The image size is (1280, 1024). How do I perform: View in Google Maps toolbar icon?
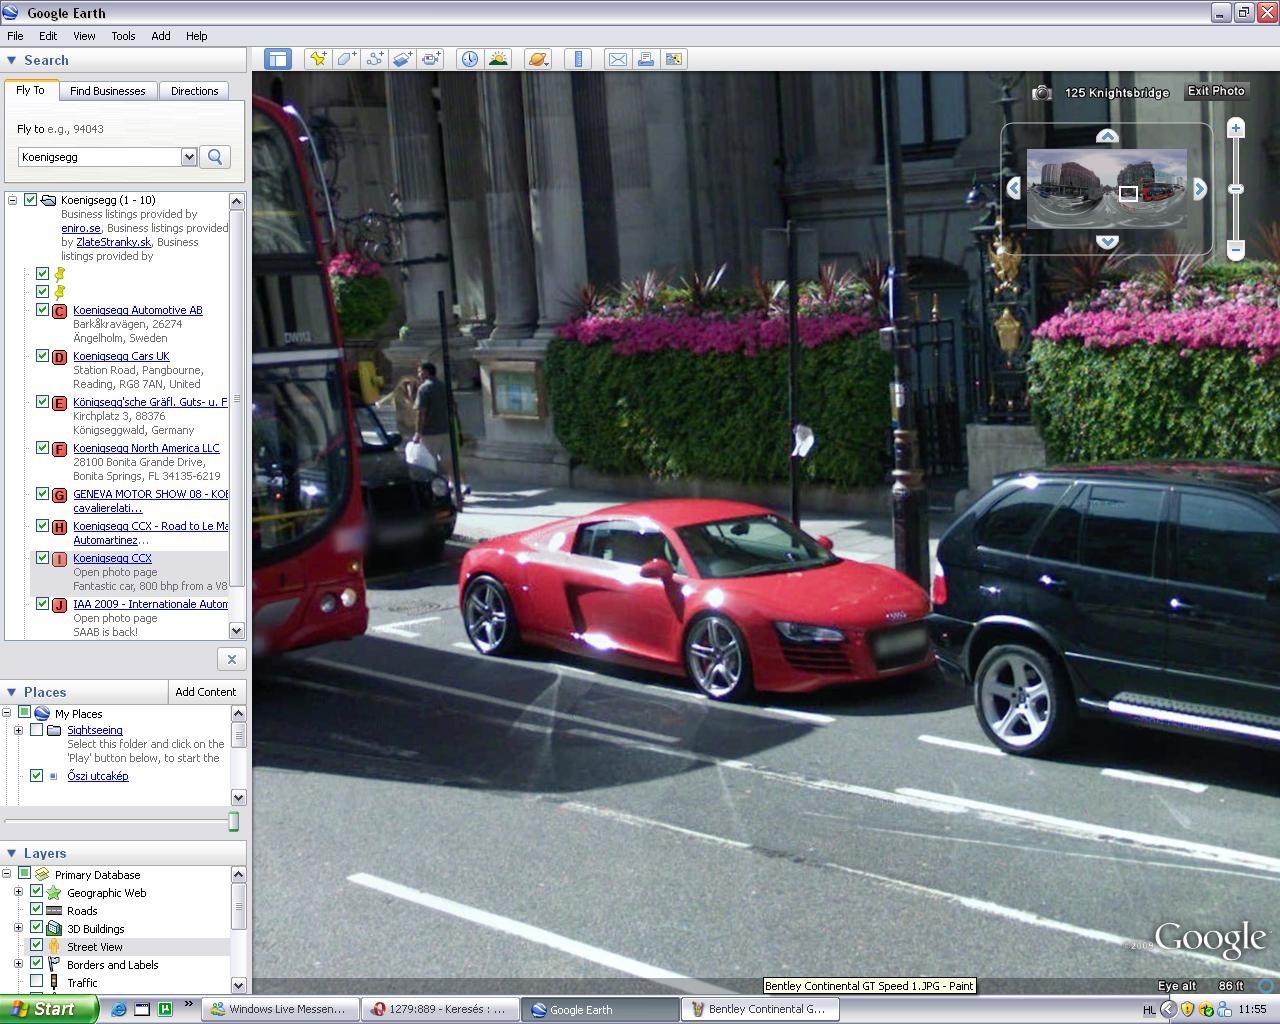(x=674, y=59)
